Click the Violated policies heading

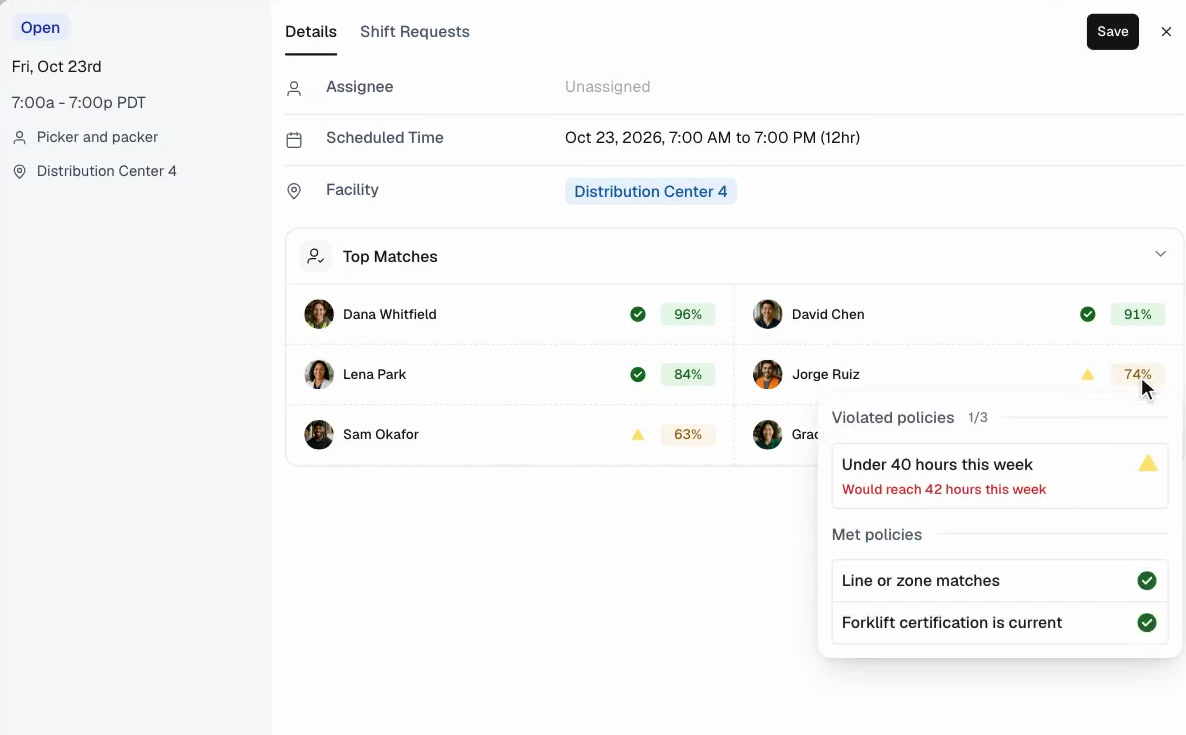tap(893, 417)
